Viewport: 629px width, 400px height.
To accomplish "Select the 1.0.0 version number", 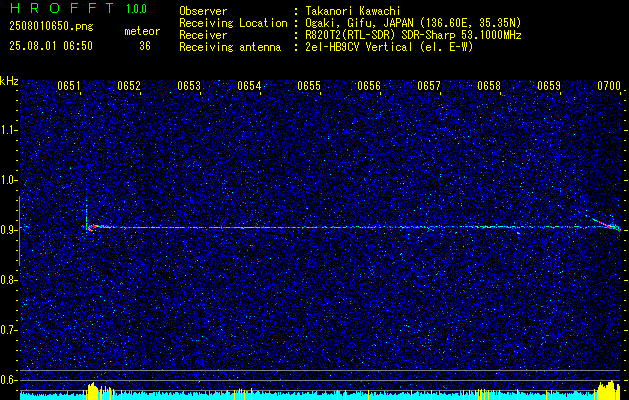I will click(136, 9).
